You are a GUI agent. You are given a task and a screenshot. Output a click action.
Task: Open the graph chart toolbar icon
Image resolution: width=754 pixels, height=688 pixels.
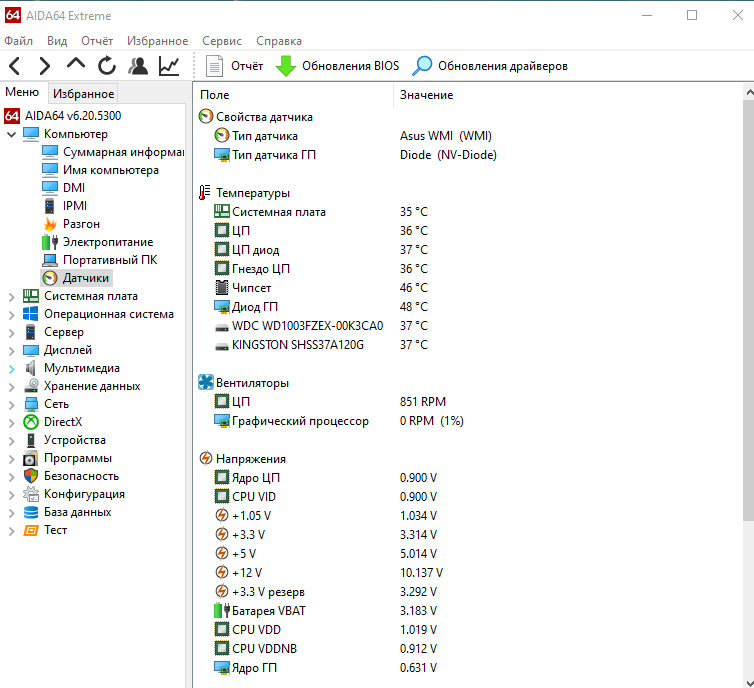(x=170, y=66)
